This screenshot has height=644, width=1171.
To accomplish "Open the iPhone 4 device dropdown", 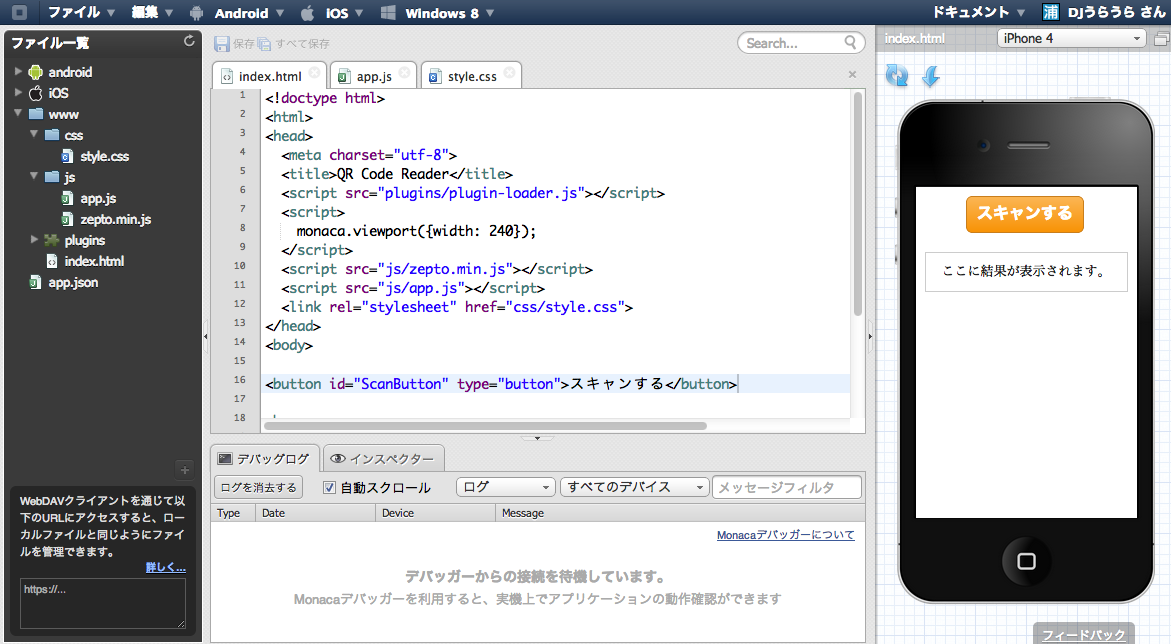I will (x=1071, y=39).
